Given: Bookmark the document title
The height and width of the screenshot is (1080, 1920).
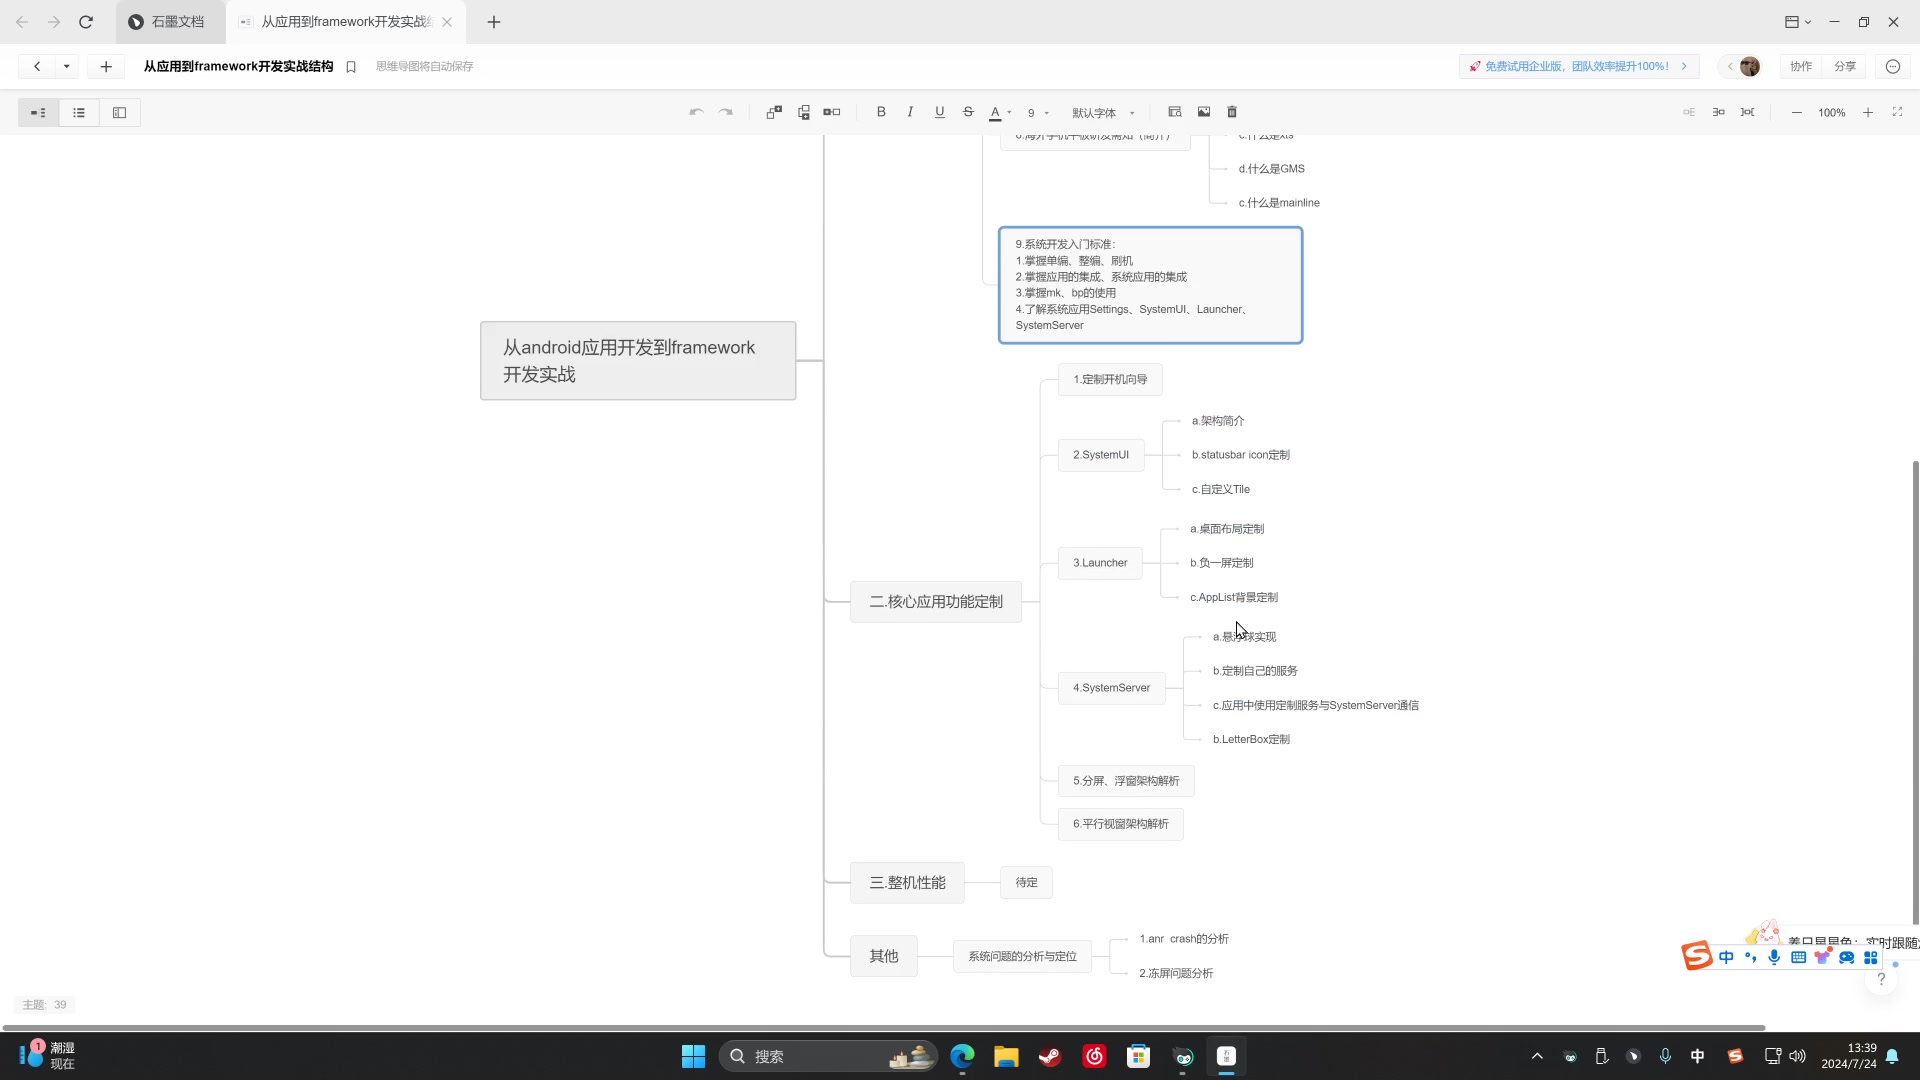Looking at the screenshot, I should 351,67.
